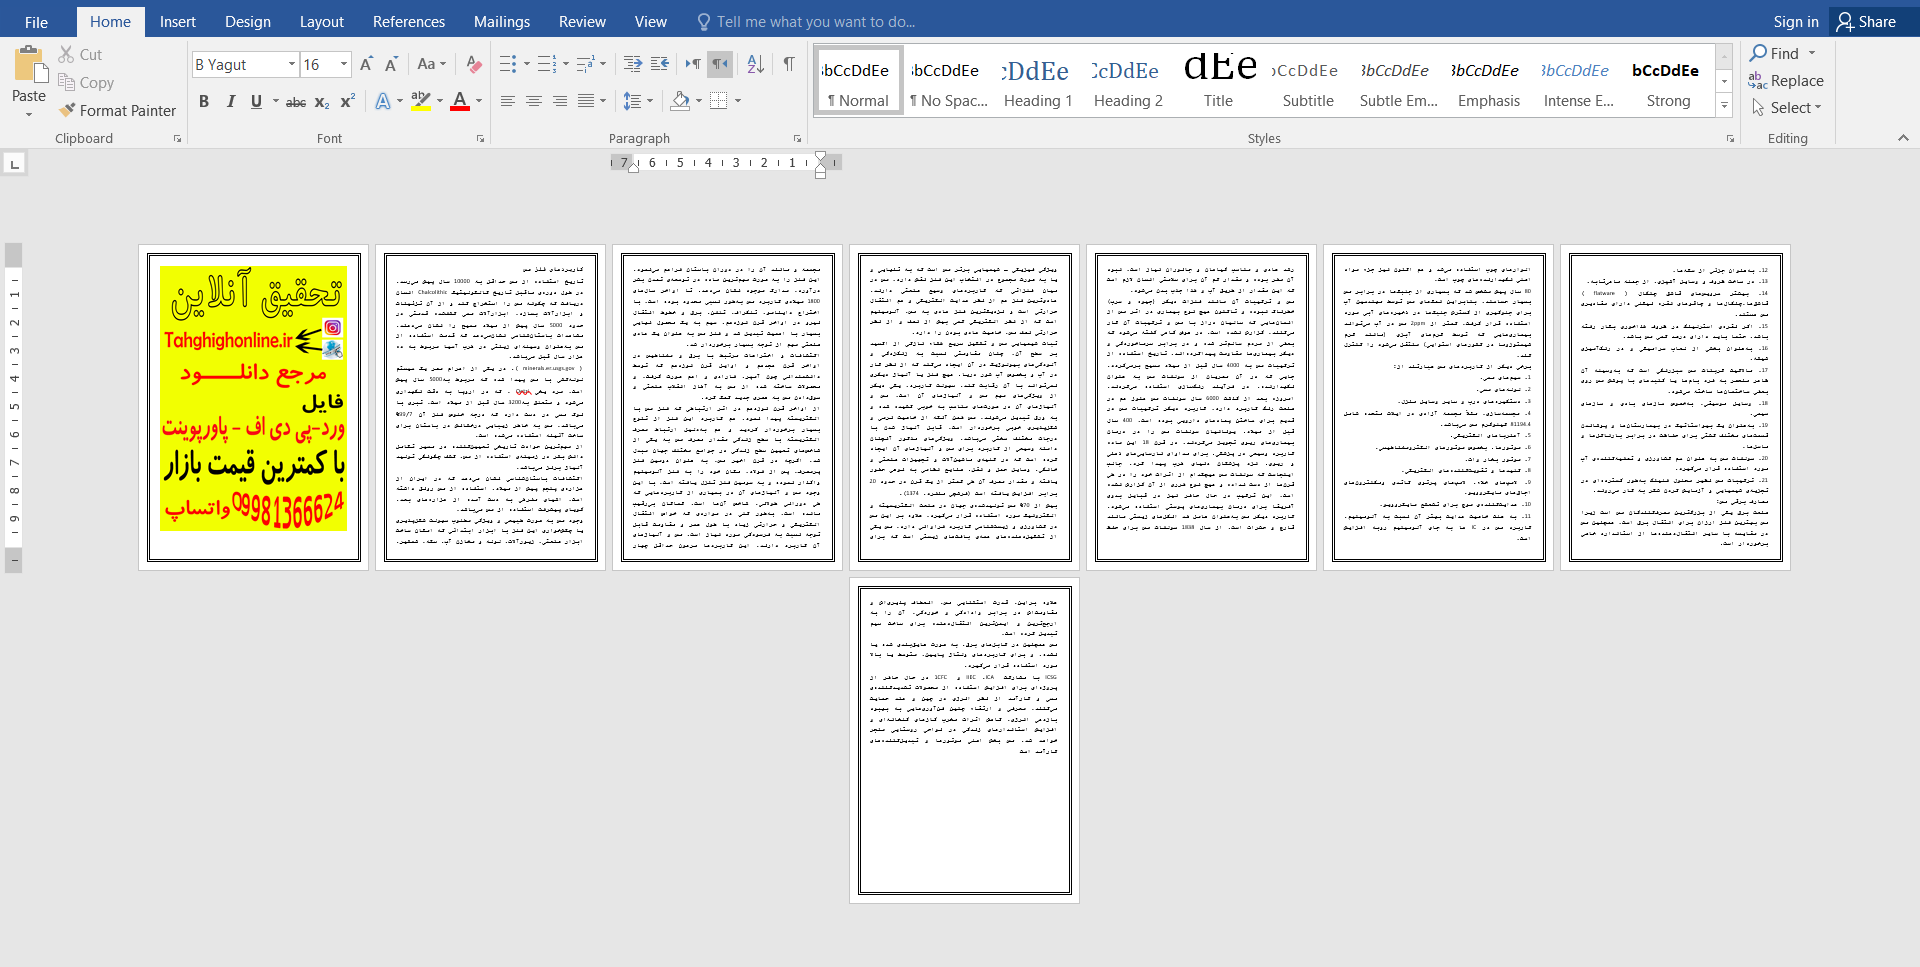
Task: Click the Find magnifier icon
Action: [x=1759, y=53]
